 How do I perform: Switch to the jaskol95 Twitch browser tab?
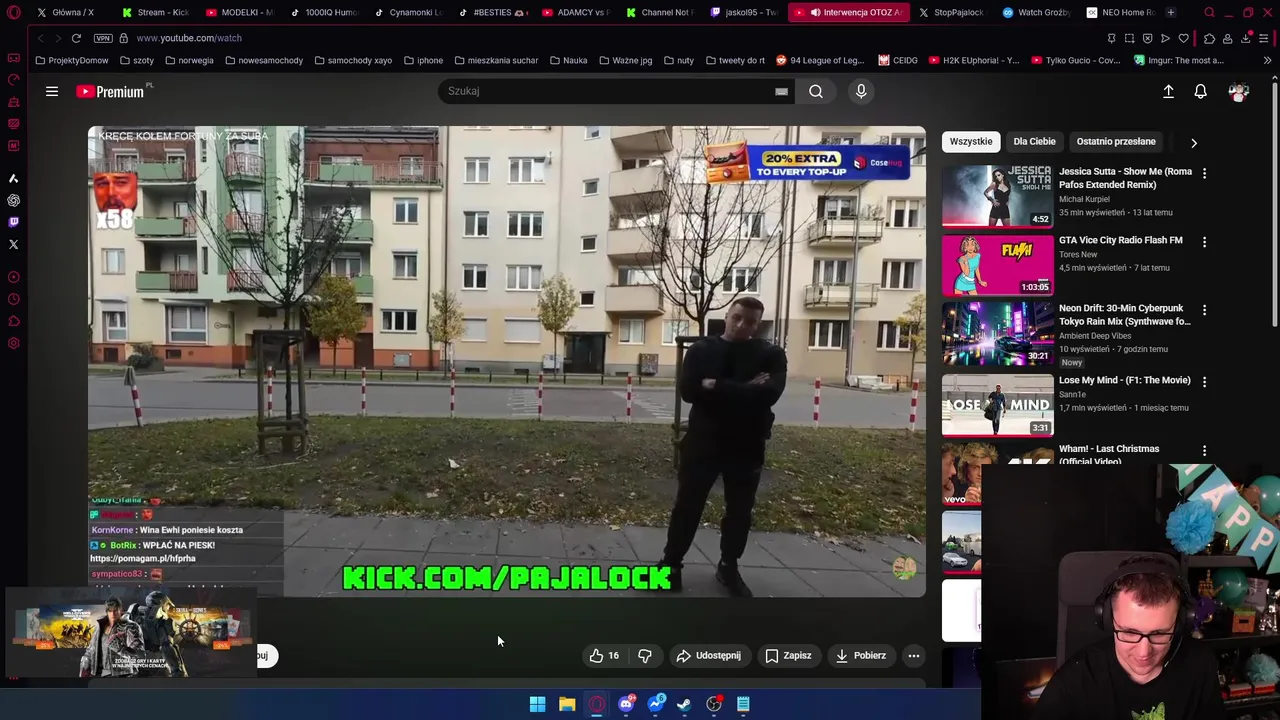tap(744, 12)
